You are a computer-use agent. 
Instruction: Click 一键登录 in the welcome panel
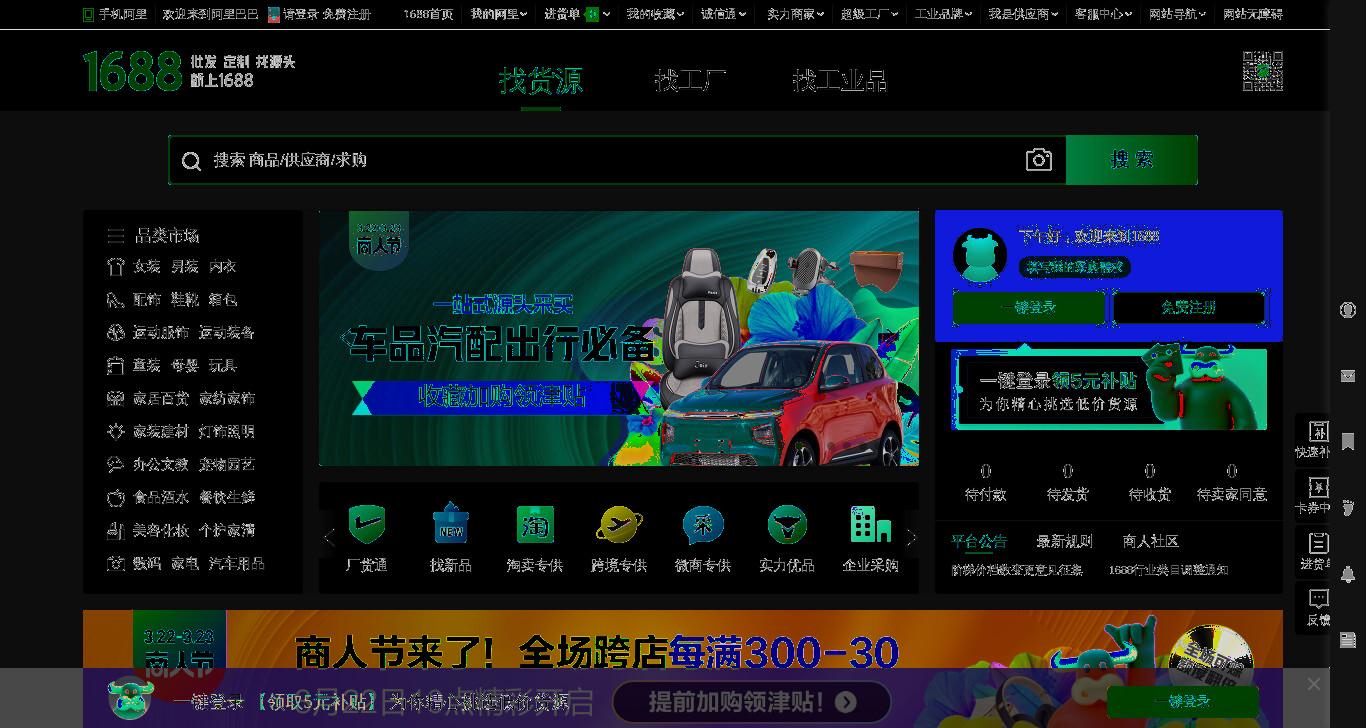pyautogui.click(x=1029, y=308)
